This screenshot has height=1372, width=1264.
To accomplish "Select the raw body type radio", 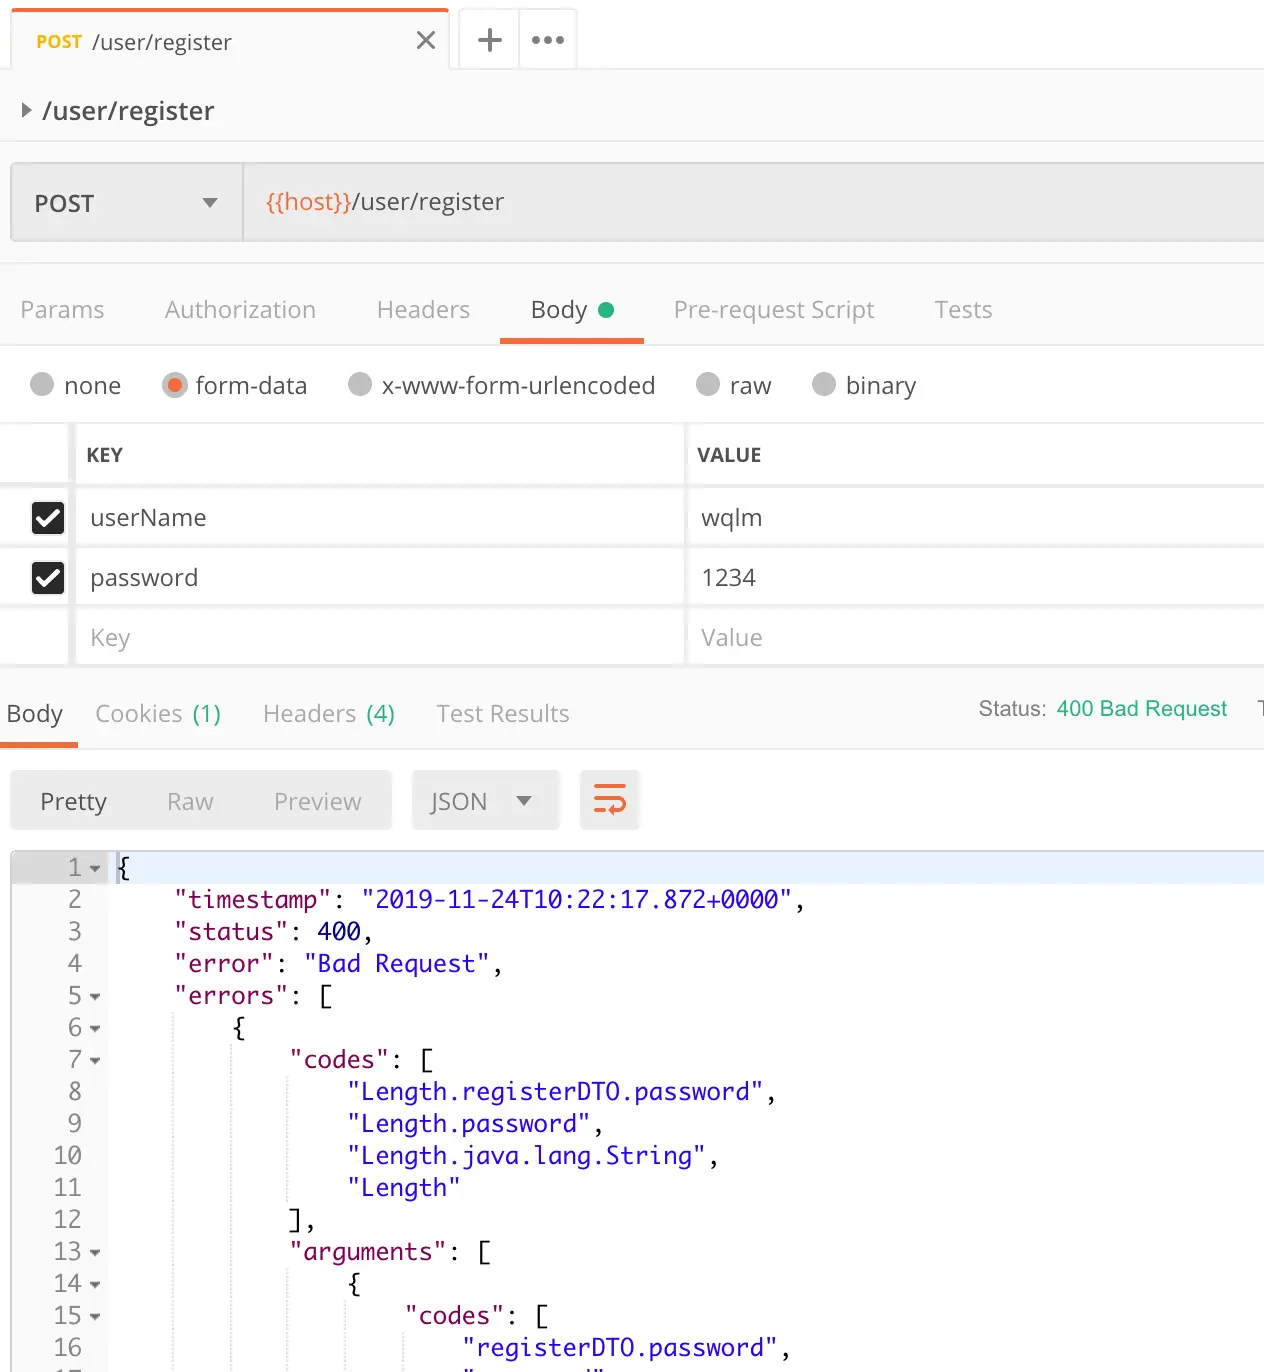I will tap(708, 385).
